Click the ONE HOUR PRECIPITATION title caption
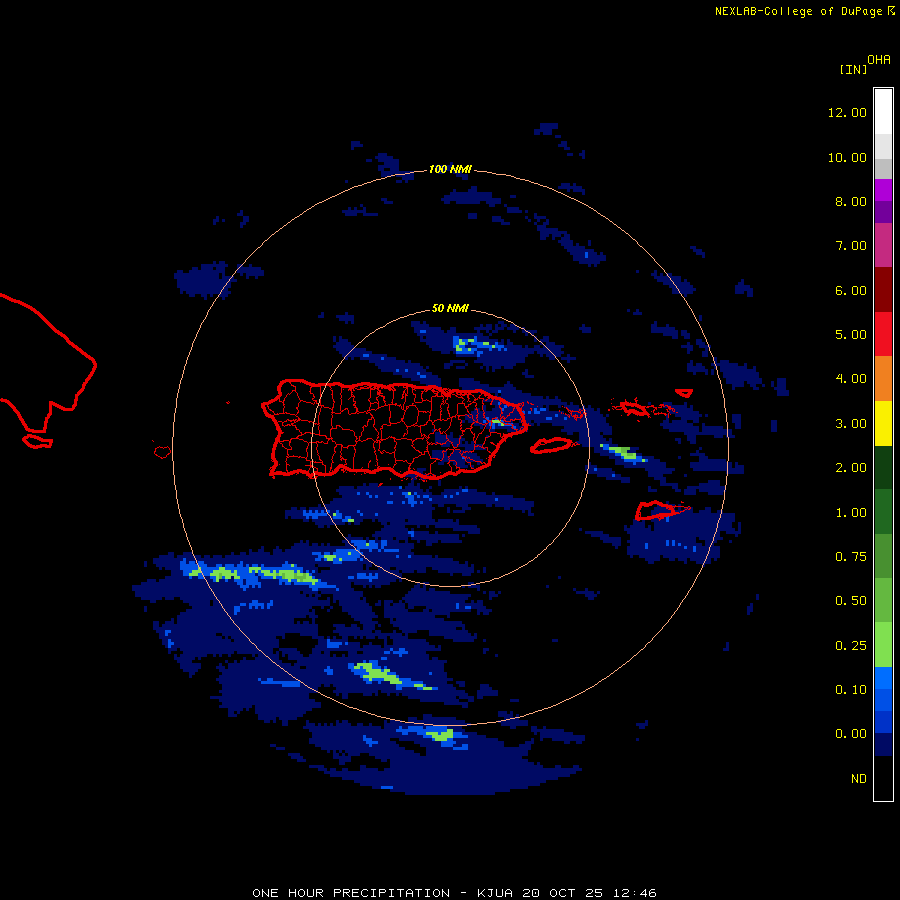The height and width of the screenshot is (900, 900). pyautogui.click(x=454, y=893)
